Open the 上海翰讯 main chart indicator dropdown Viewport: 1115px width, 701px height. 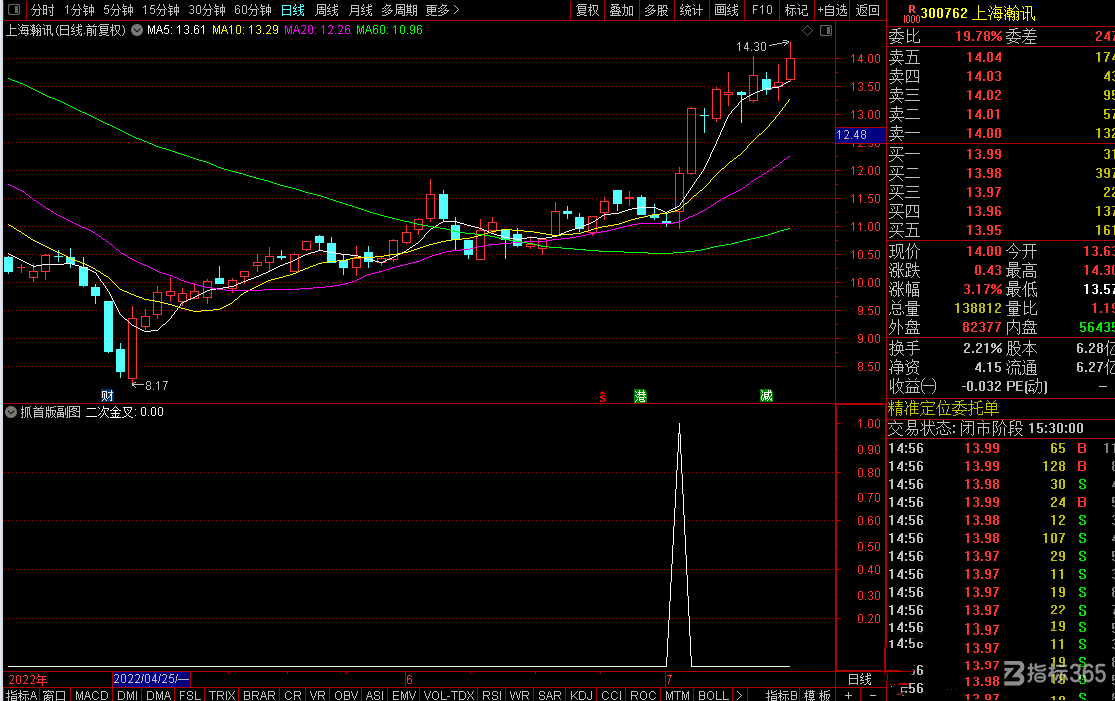[x=137, y=30]
